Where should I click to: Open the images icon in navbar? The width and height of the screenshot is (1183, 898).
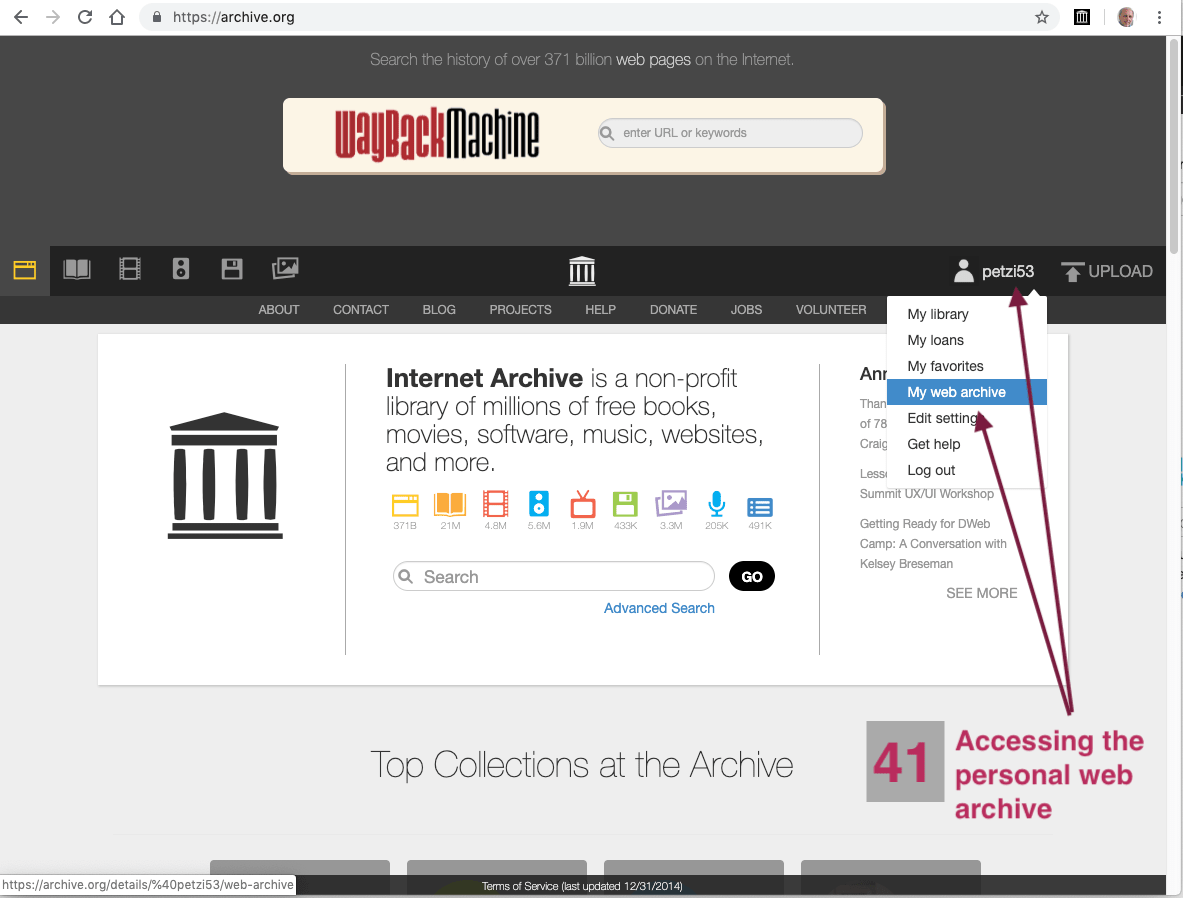pyautogui.click(x=285, y=268)
